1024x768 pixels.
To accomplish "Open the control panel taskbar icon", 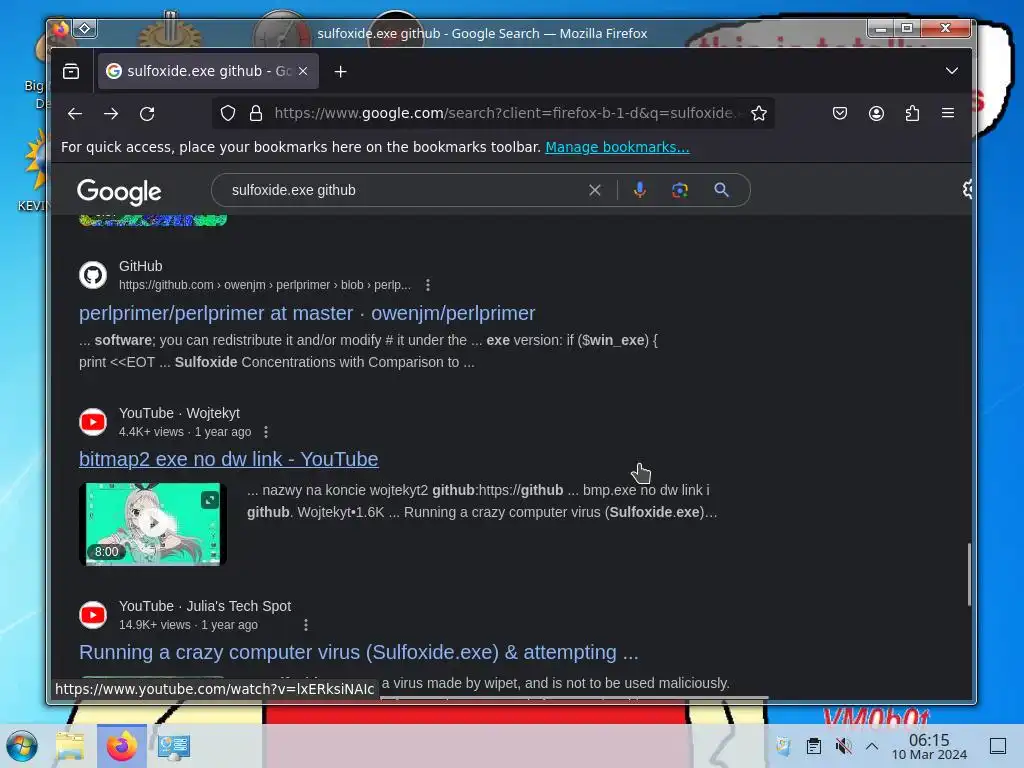I will tap(173, 746).
